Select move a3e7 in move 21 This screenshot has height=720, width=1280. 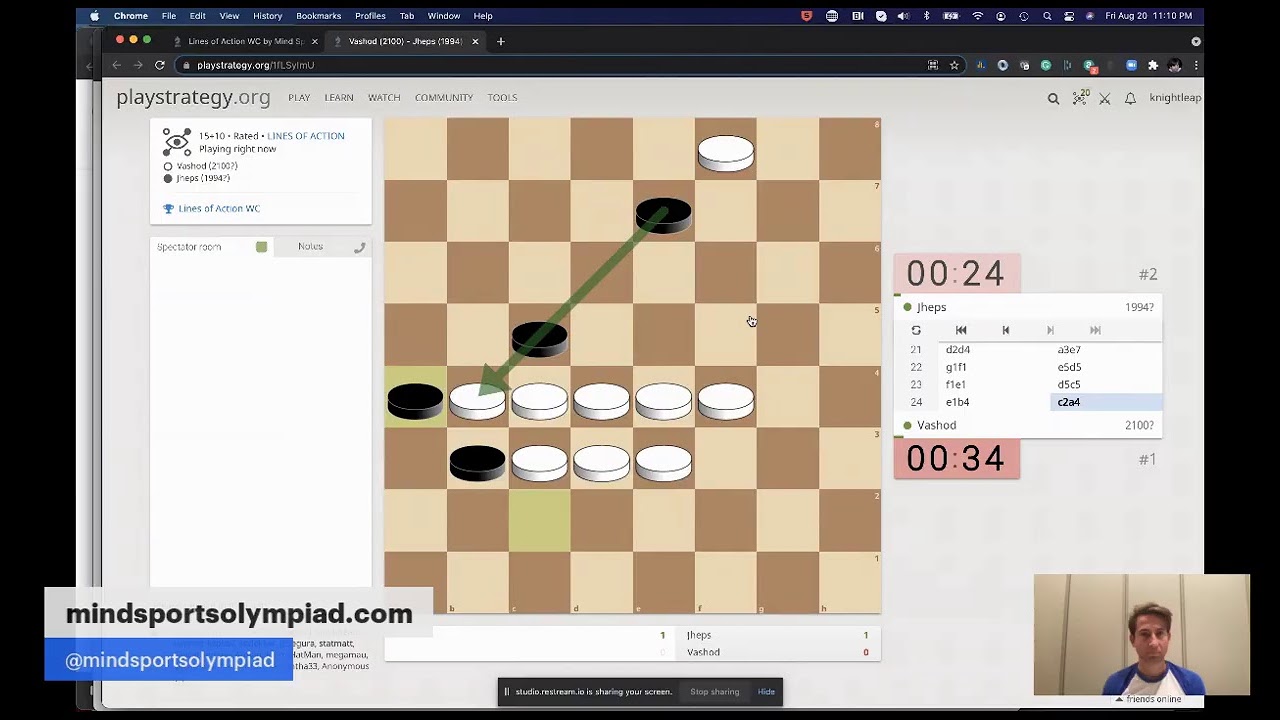pos(1069,350)
